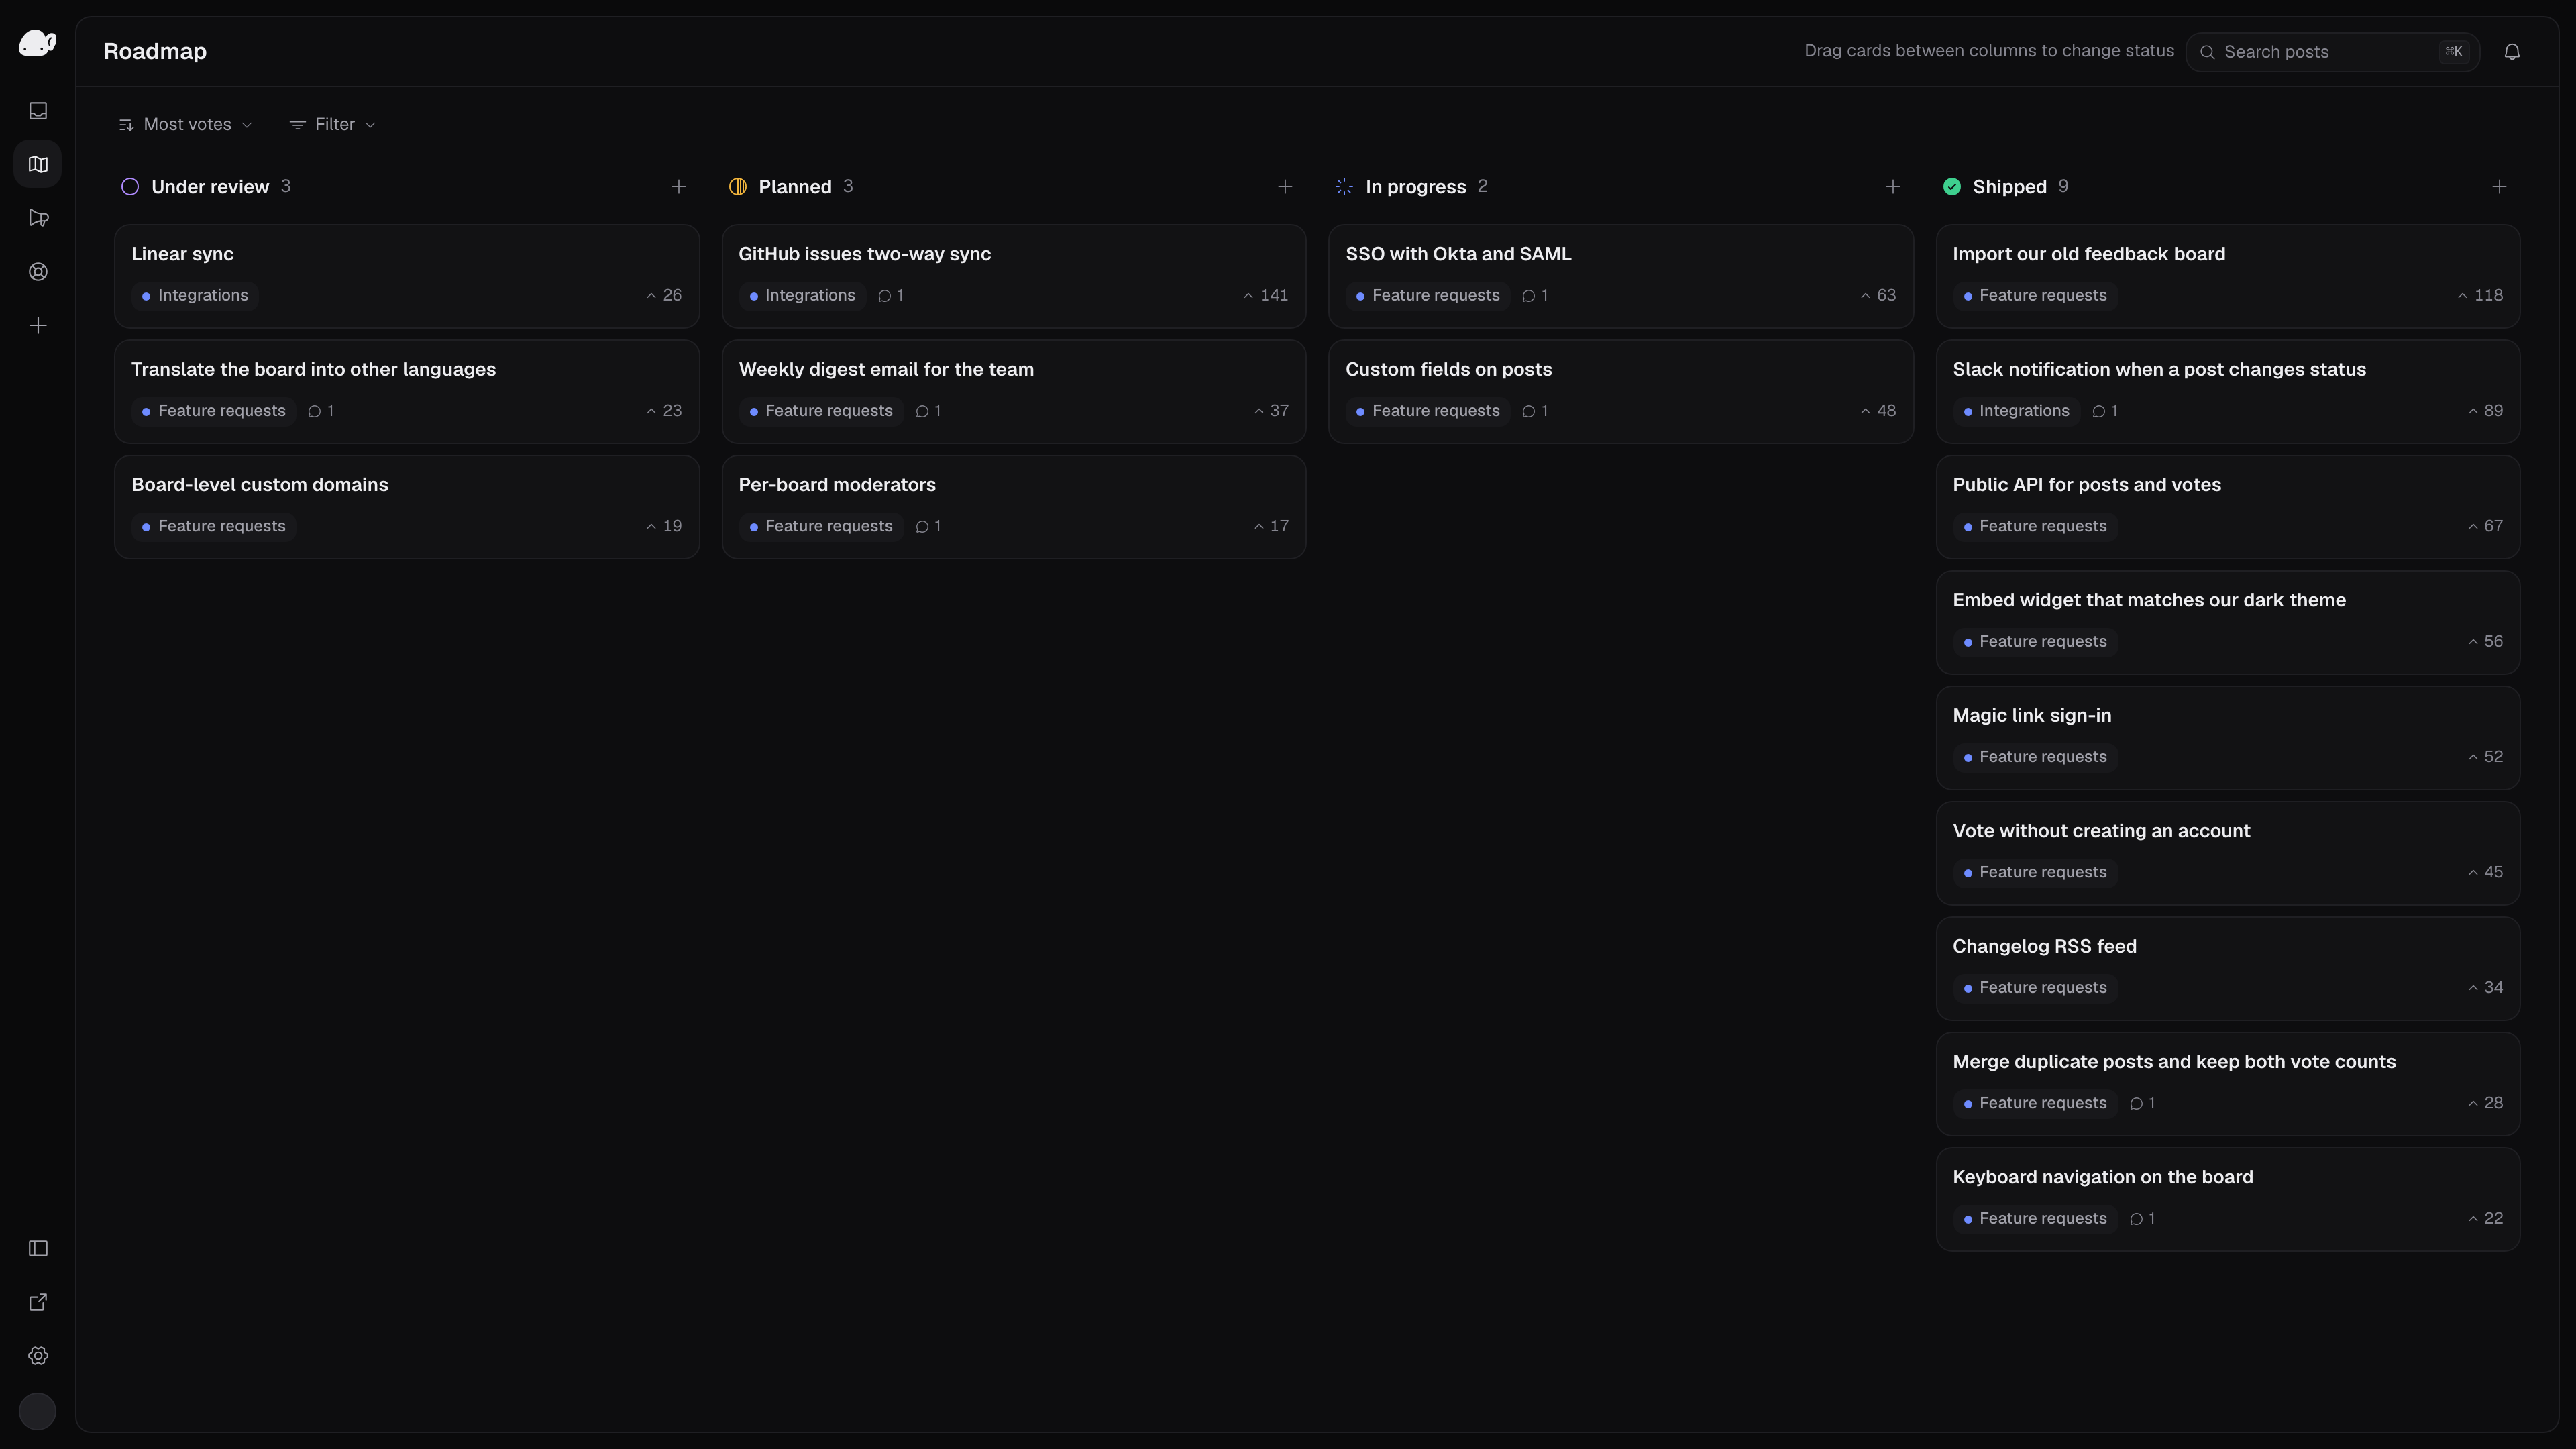Click the Roadmap page title
This screenshot has height=1449, width=2576.
(155, 51)
